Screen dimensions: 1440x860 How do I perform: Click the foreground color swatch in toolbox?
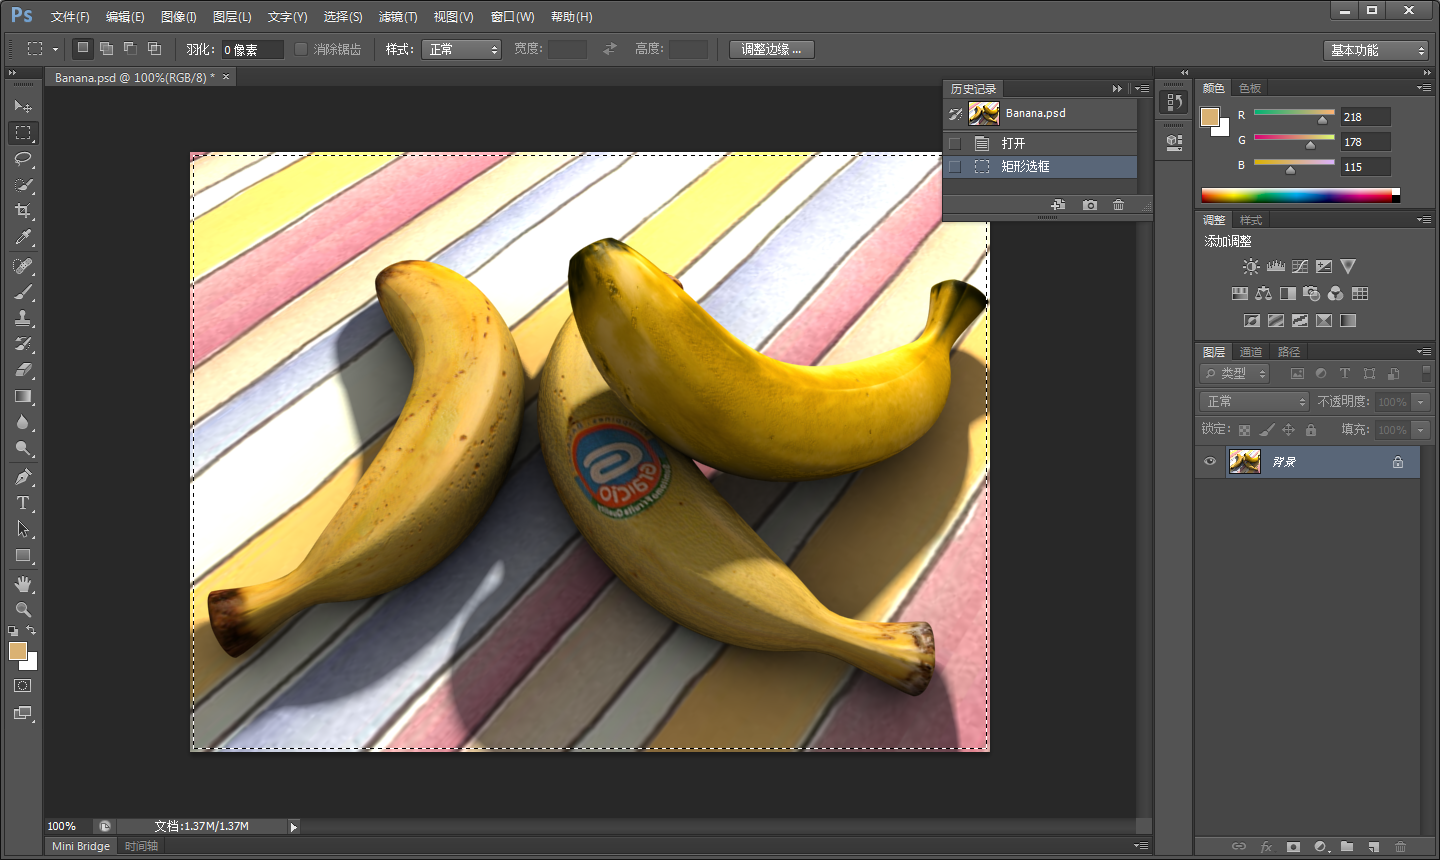point(17,651)
